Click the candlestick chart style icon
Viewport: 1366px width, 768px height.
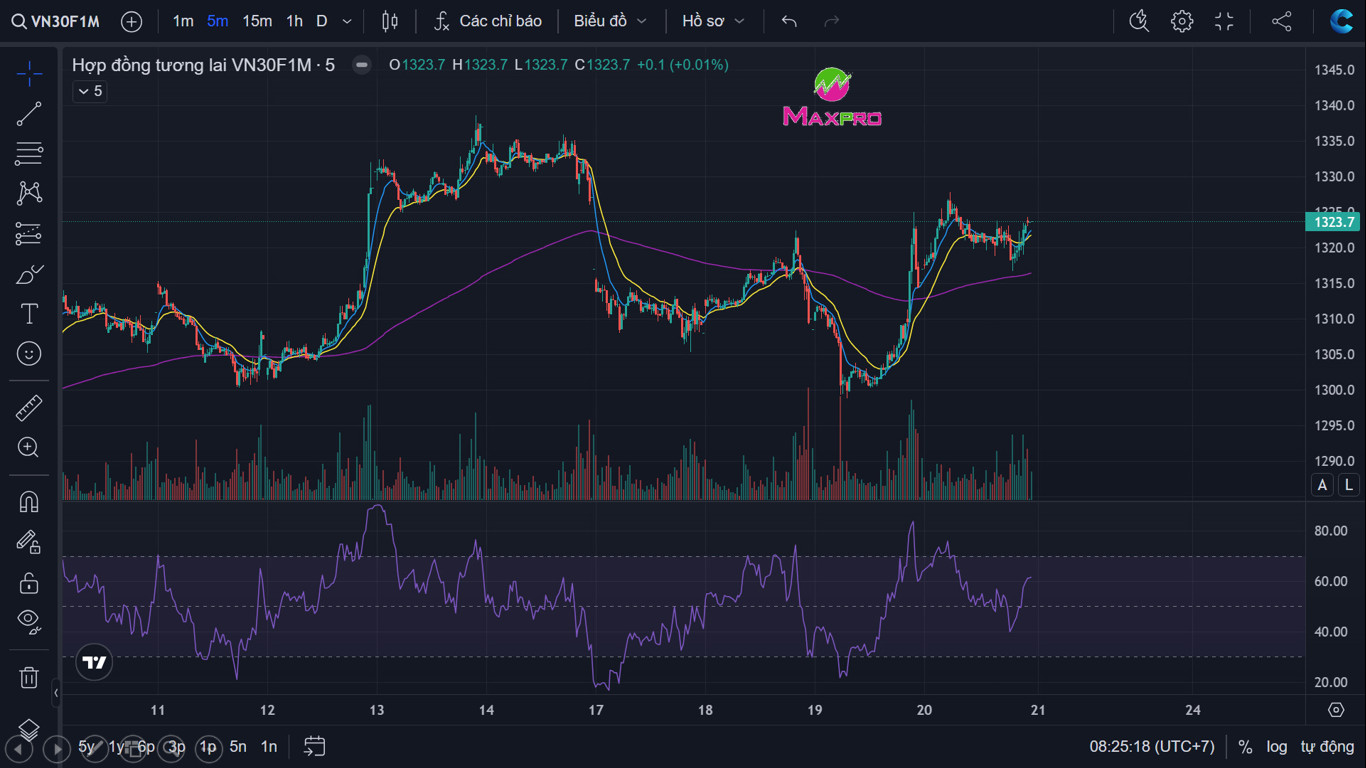point(390,21)
